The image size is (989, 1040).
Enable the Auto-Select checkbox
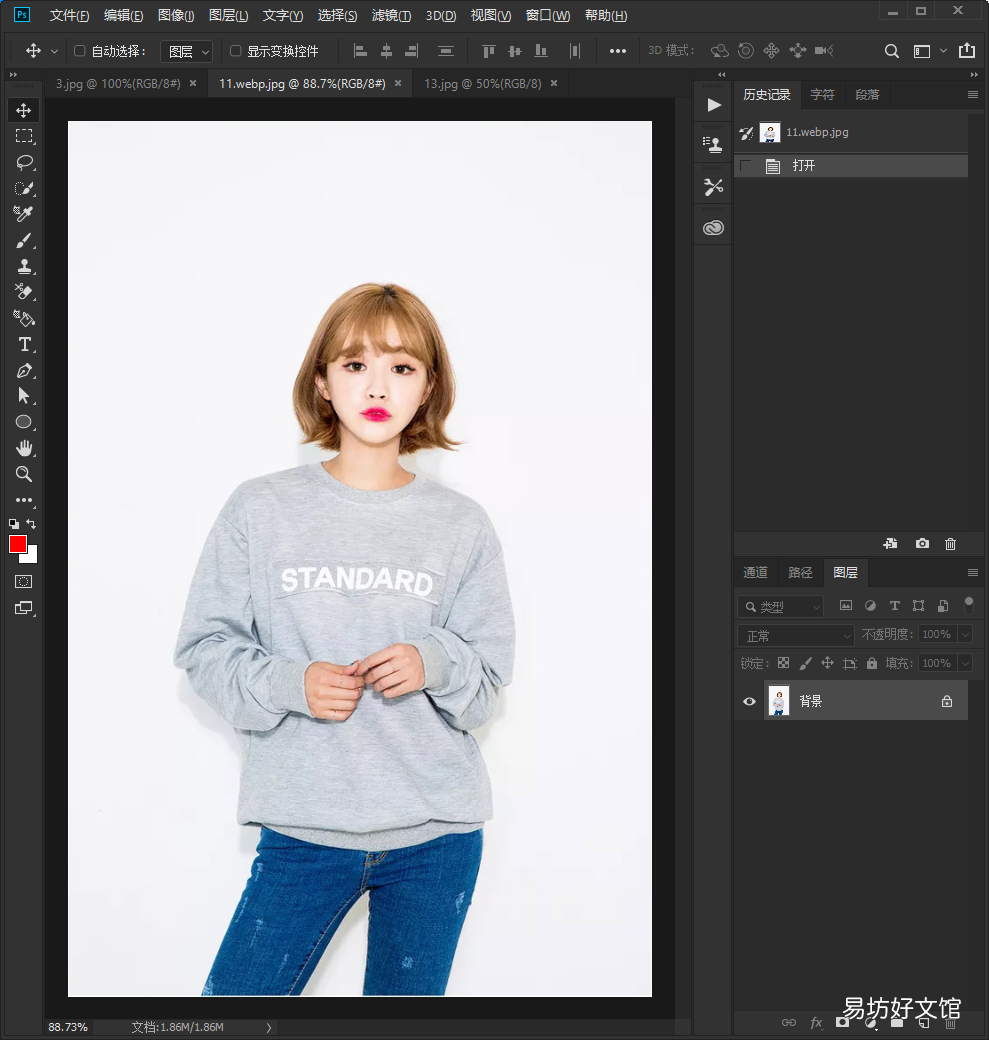[x=80, y=51]
